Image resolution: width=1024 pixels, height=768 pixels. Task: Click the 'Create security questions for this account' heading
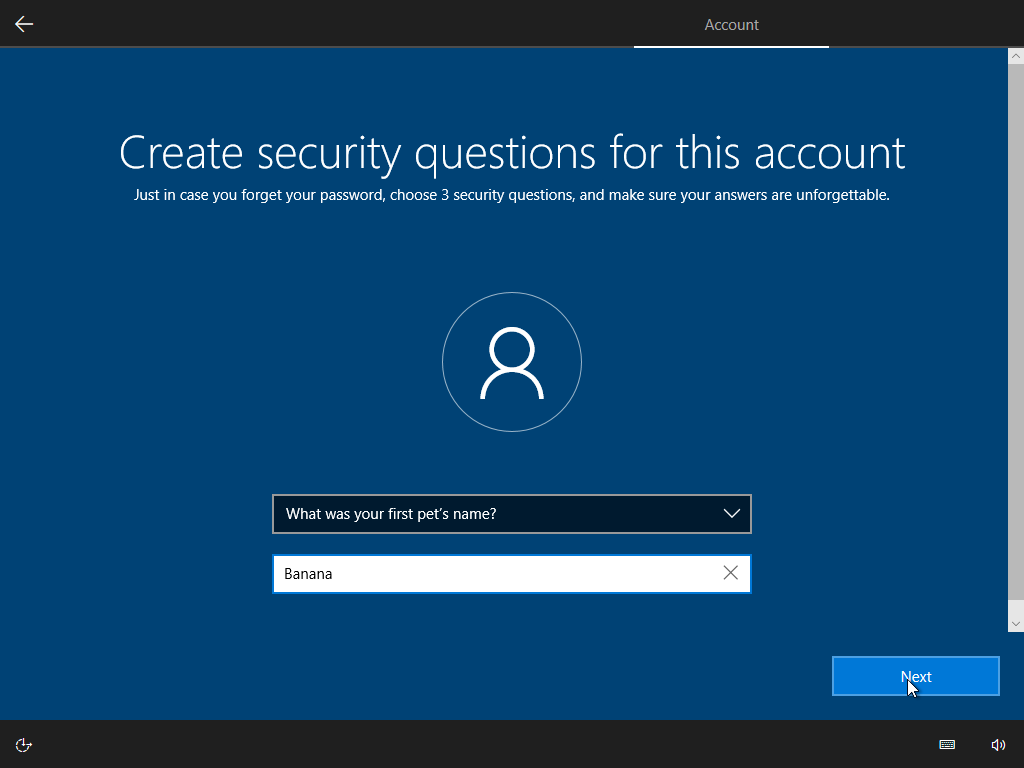point(511,153)
